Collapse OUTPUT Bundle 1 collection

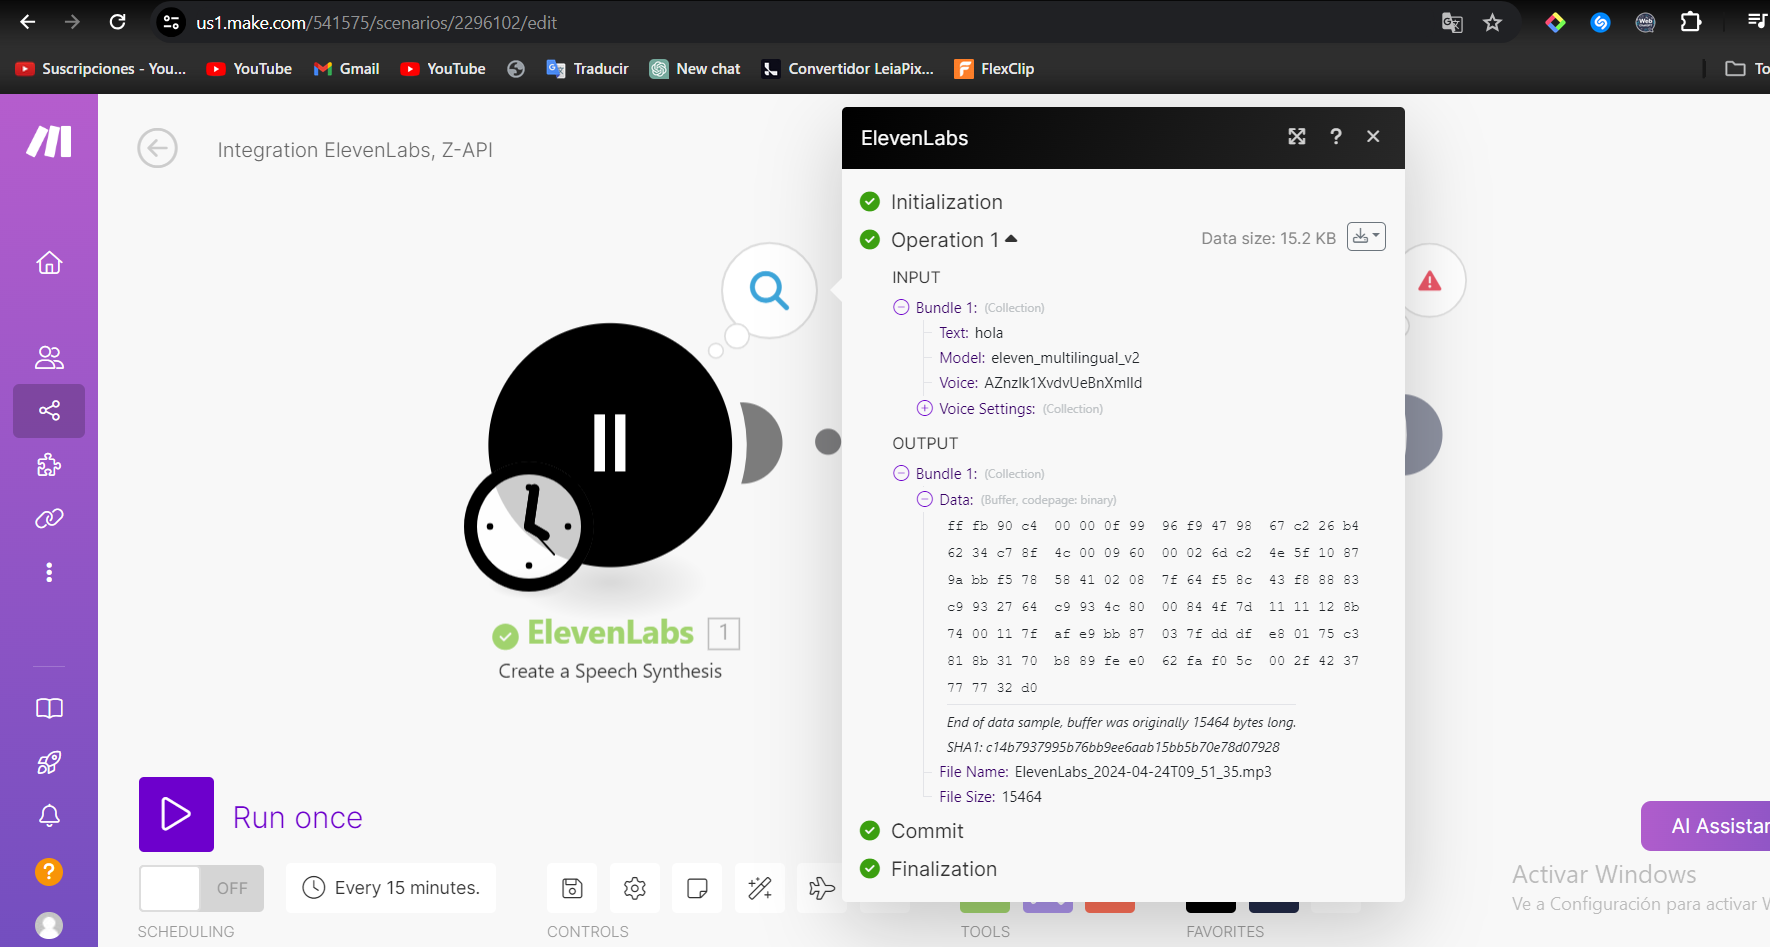tap(901, 474)
